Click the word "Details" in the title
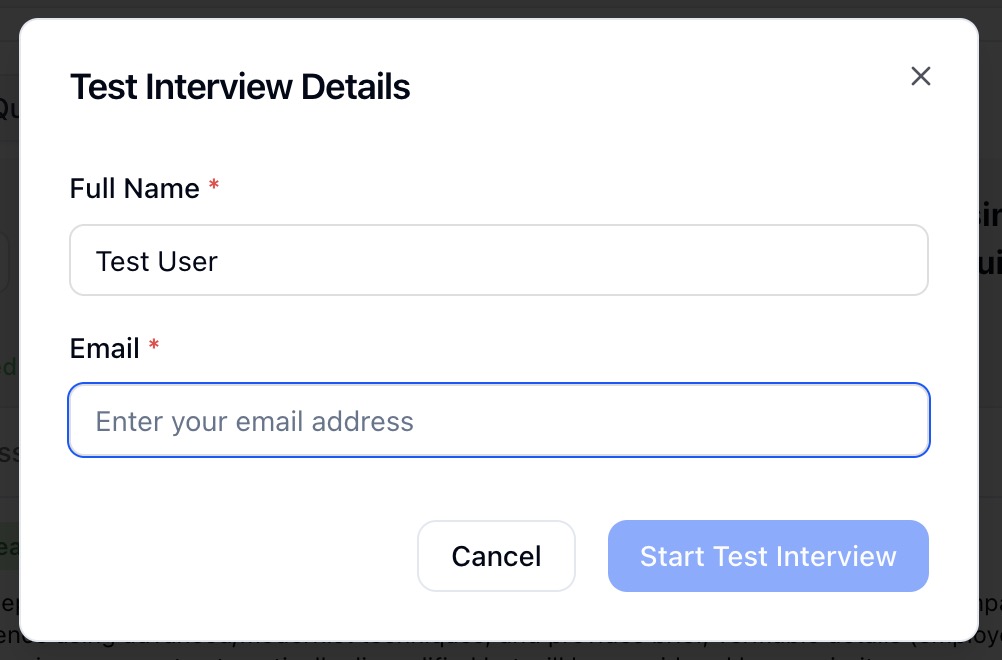 click(x=355, y=87)
